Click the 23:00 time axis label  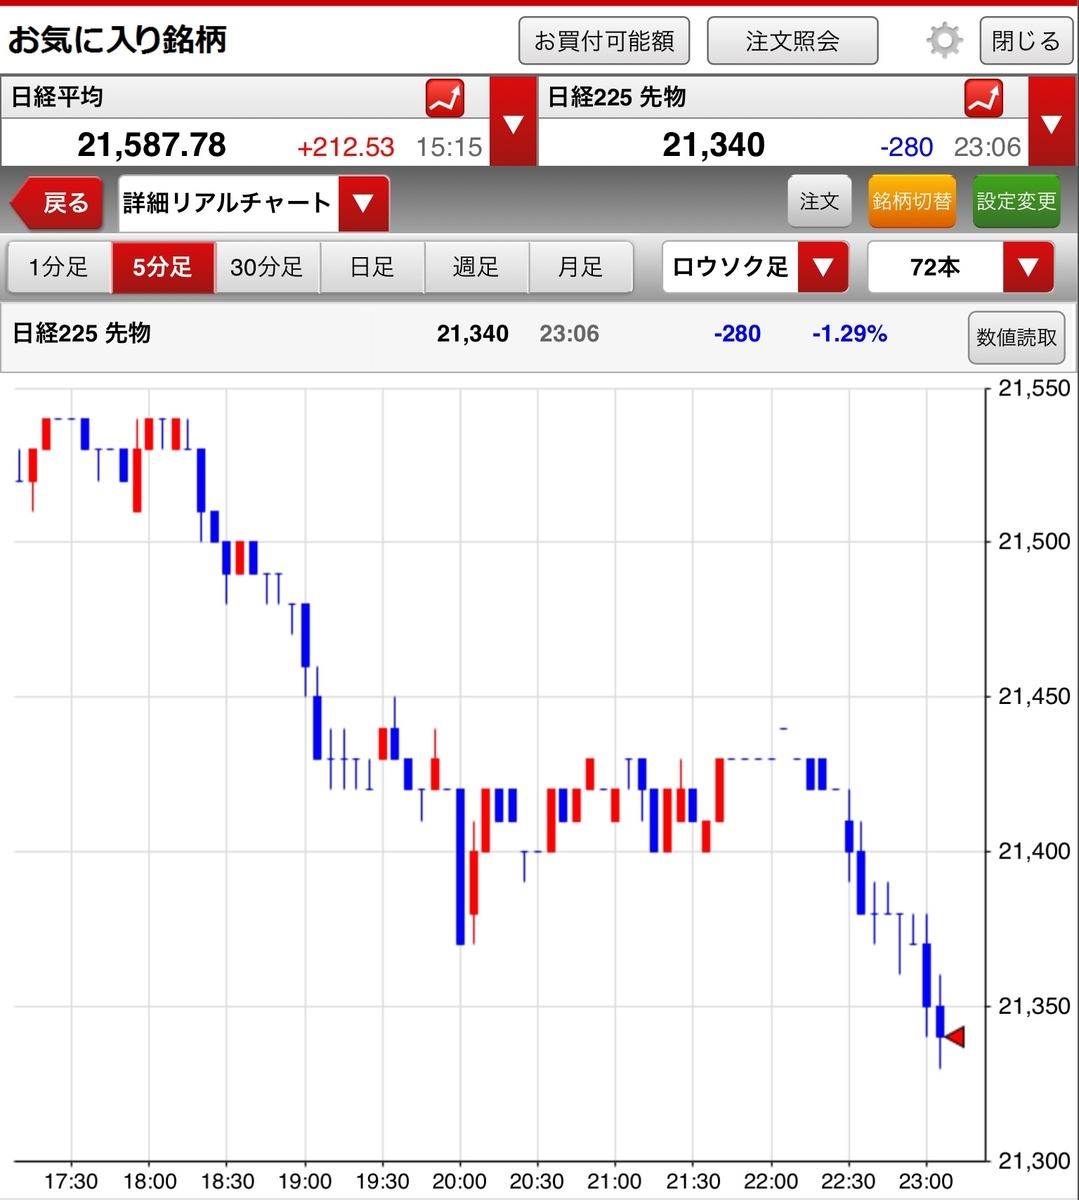[x=927, y=1181]
